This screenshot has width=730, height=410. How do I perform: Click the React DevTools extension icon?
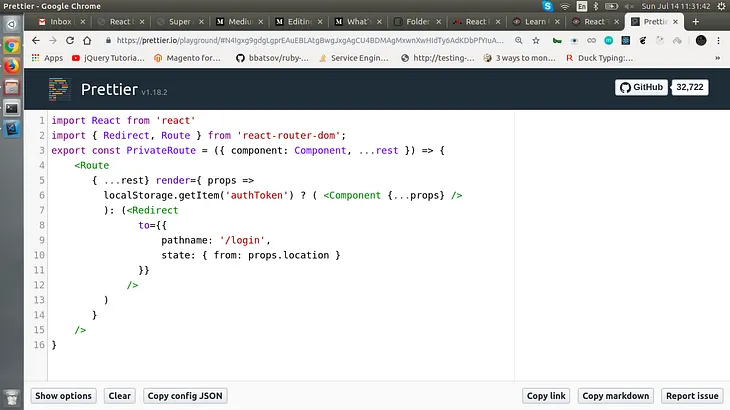click(626, 40)
